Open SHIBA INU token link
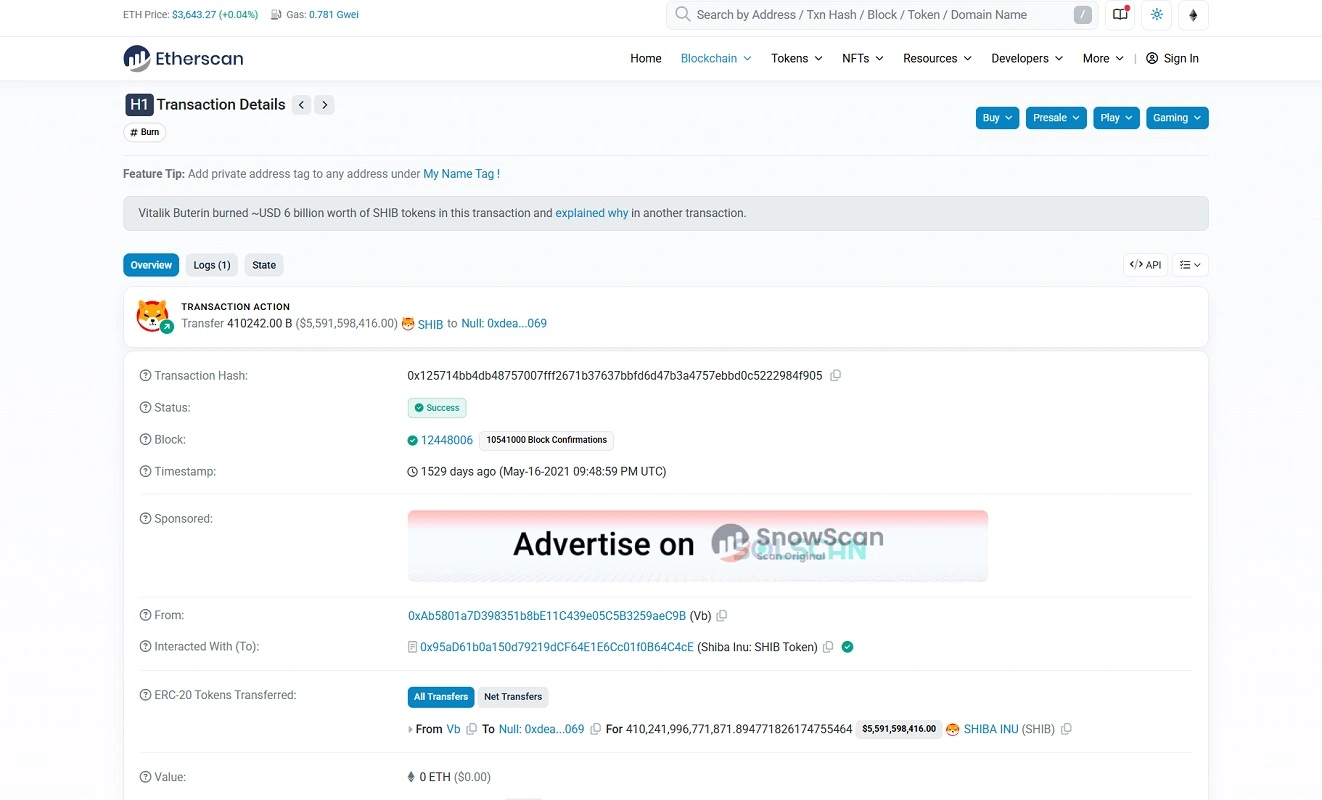The width and height of the screenshot is (1322, 800). 991,729
